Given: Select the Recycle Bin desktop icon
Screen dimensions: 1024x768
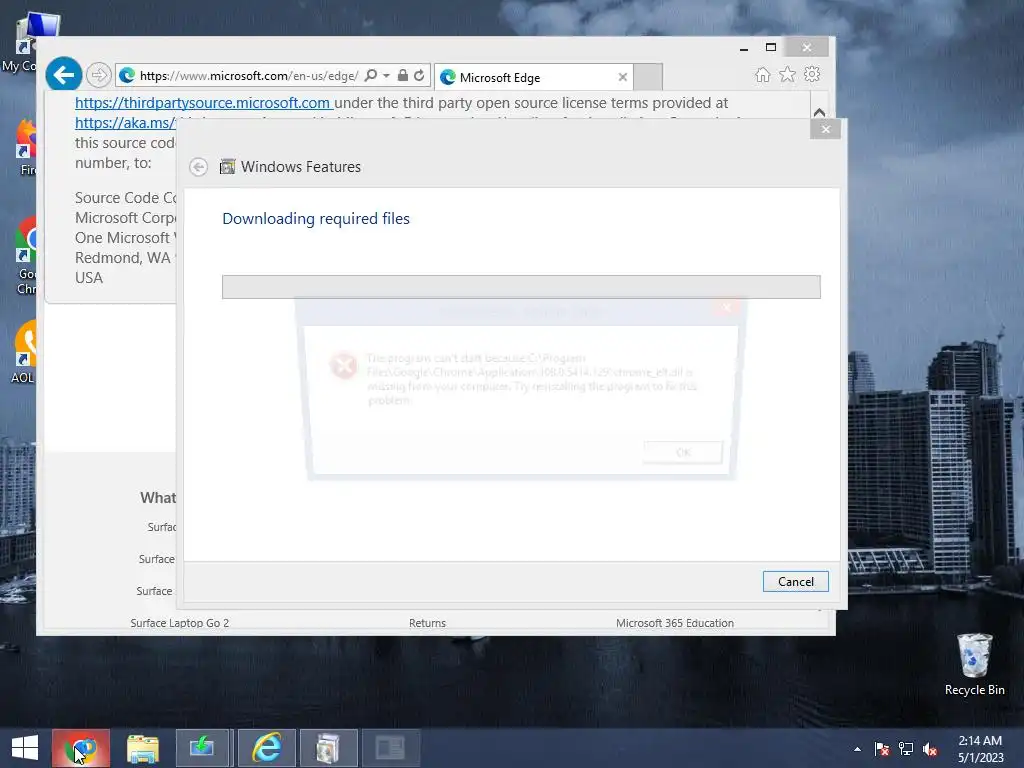Looking at the screenshot, I should pos(974,665).
